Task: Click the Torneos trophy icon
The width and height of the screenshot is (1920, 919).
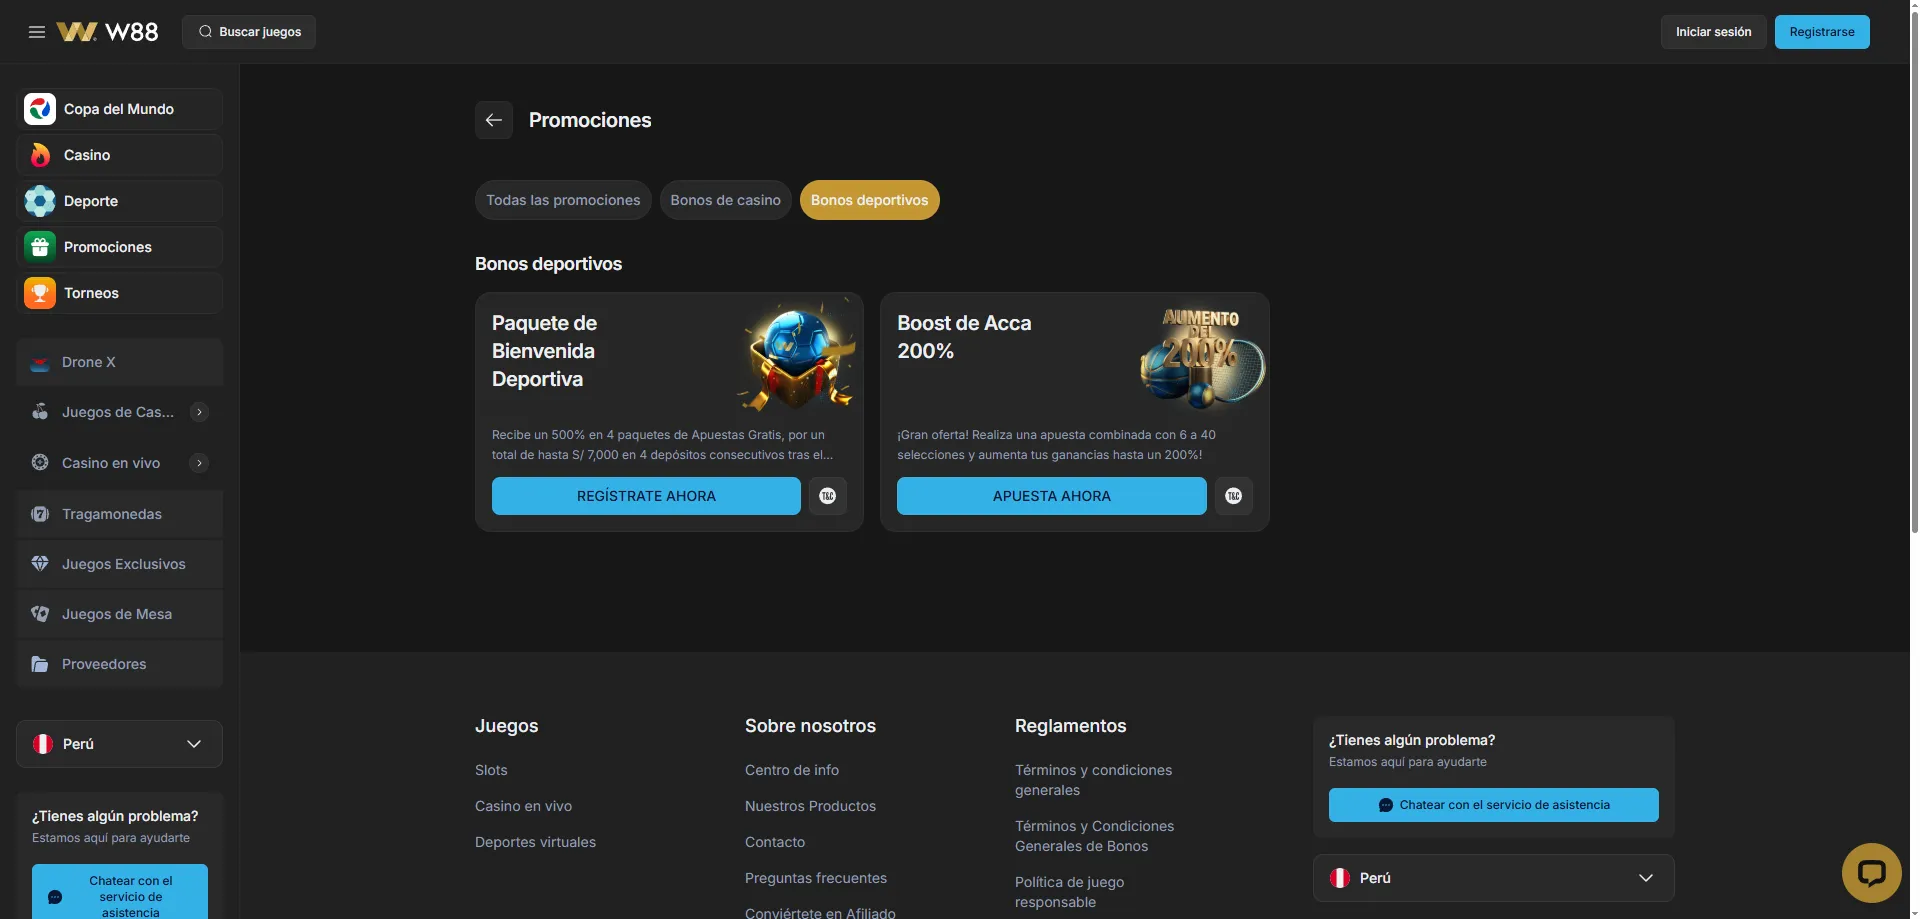Action: (x=40, y=293)
